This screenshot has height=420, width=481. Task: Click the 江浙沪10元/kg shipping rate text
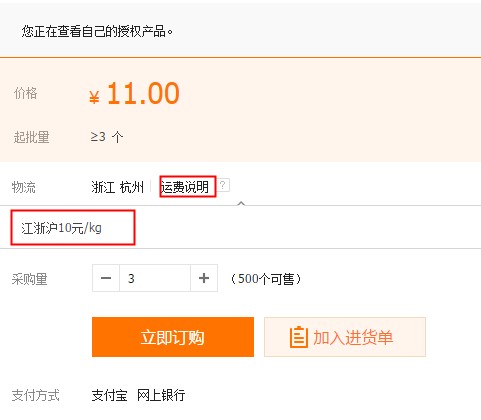point(61,228)
